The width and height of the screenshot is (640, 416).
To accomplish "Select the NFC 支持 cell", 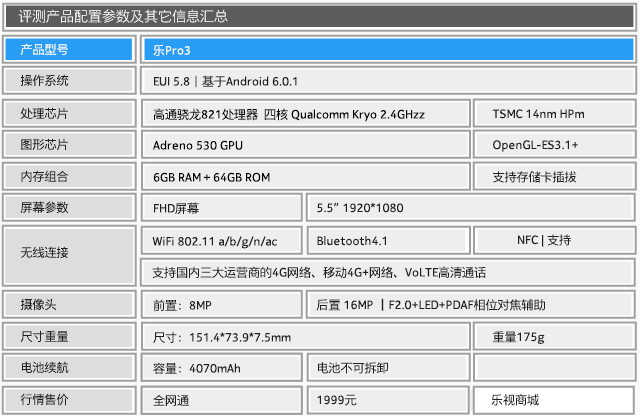I will [x=555, y=240].
